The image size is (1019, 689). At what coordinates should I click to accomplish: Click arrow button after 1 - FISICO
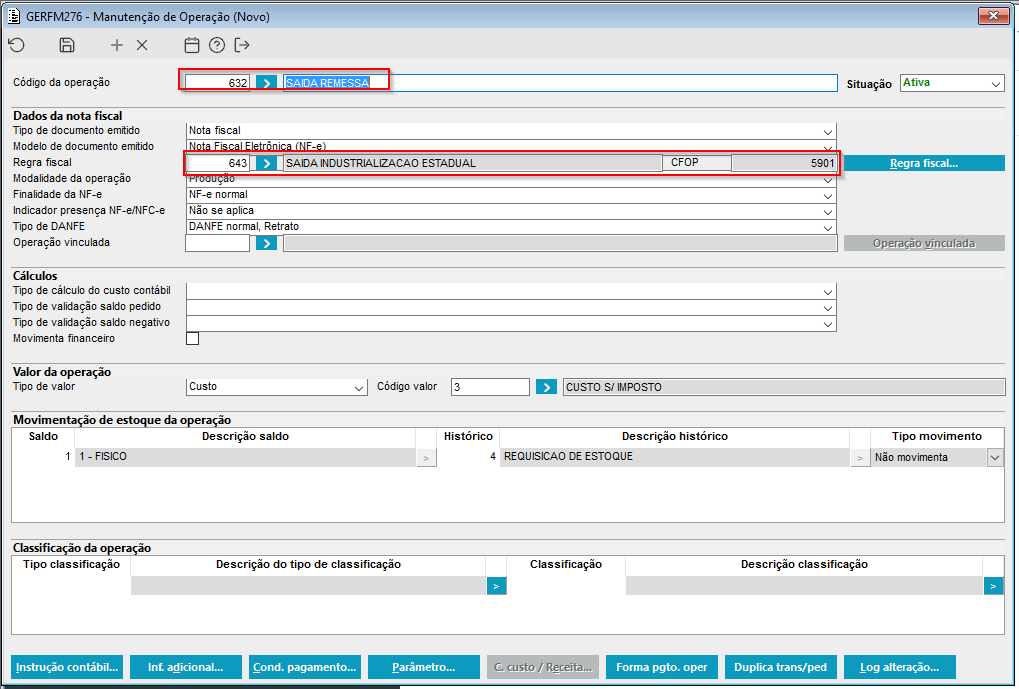426,458
